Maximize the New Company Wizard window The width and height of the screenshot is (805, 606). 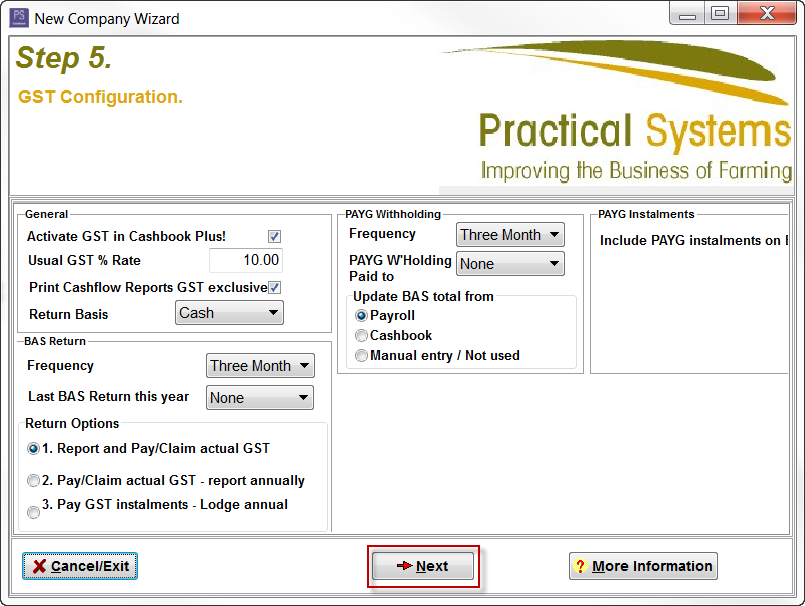[x=720, y=13]
